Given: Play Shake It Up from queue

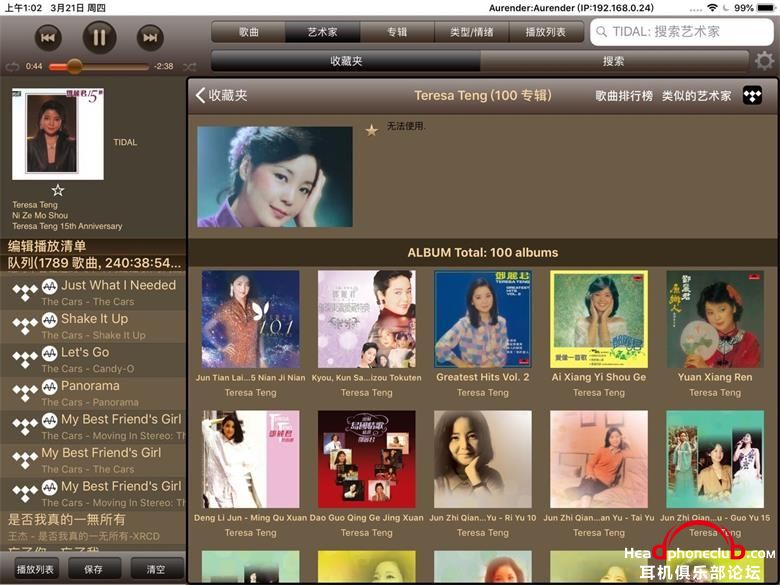Looking at the screenshot, I should click(93, 326).
